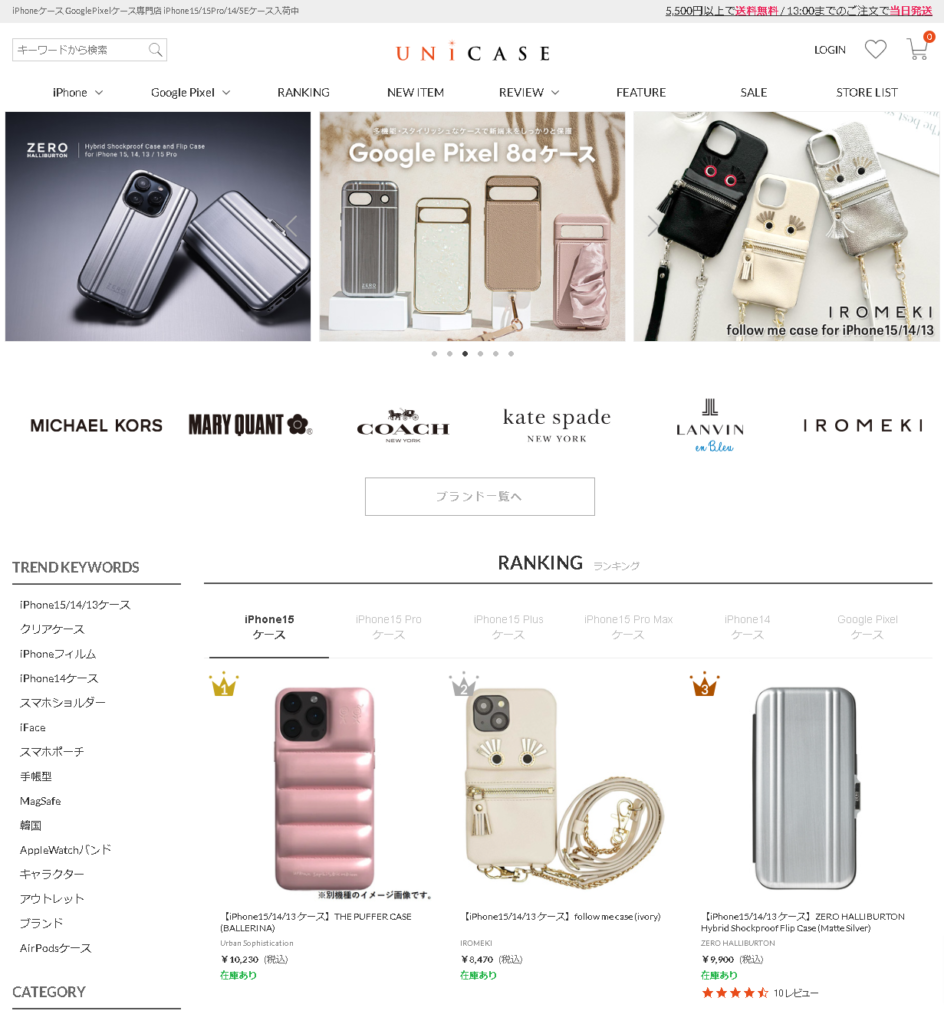Select the last carousel dot indicator
The image size is (944, 1024).
[x=511, y=354]
